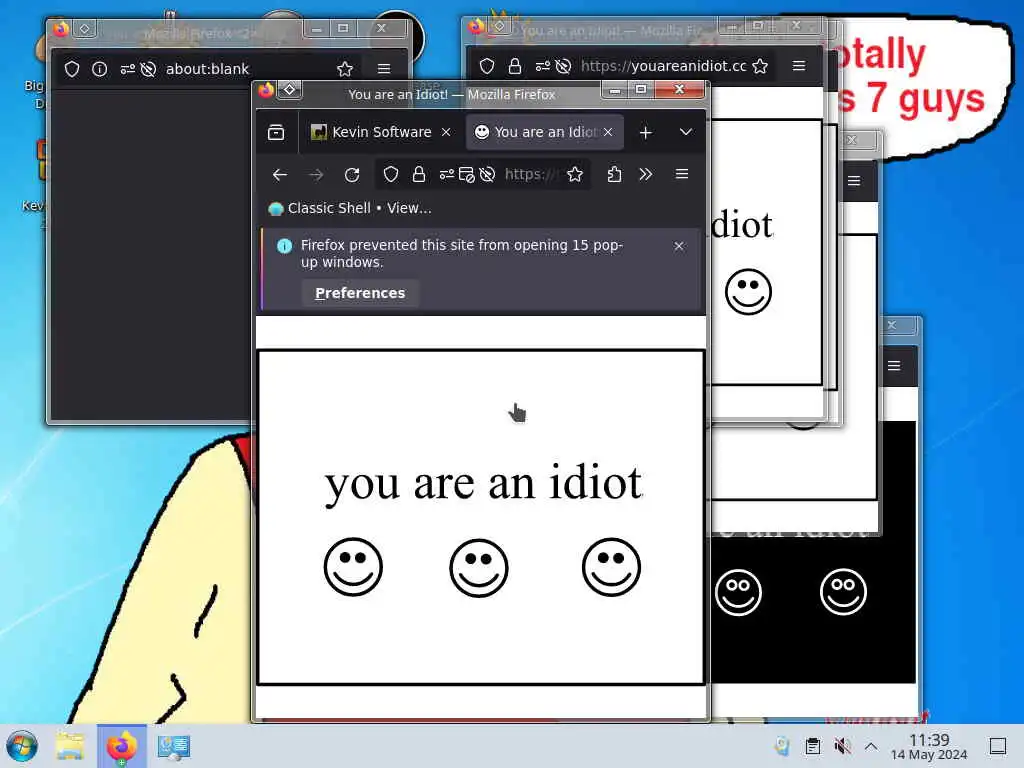
Task: Bookmark the about:blank page with the star
Action: (345, 69)
